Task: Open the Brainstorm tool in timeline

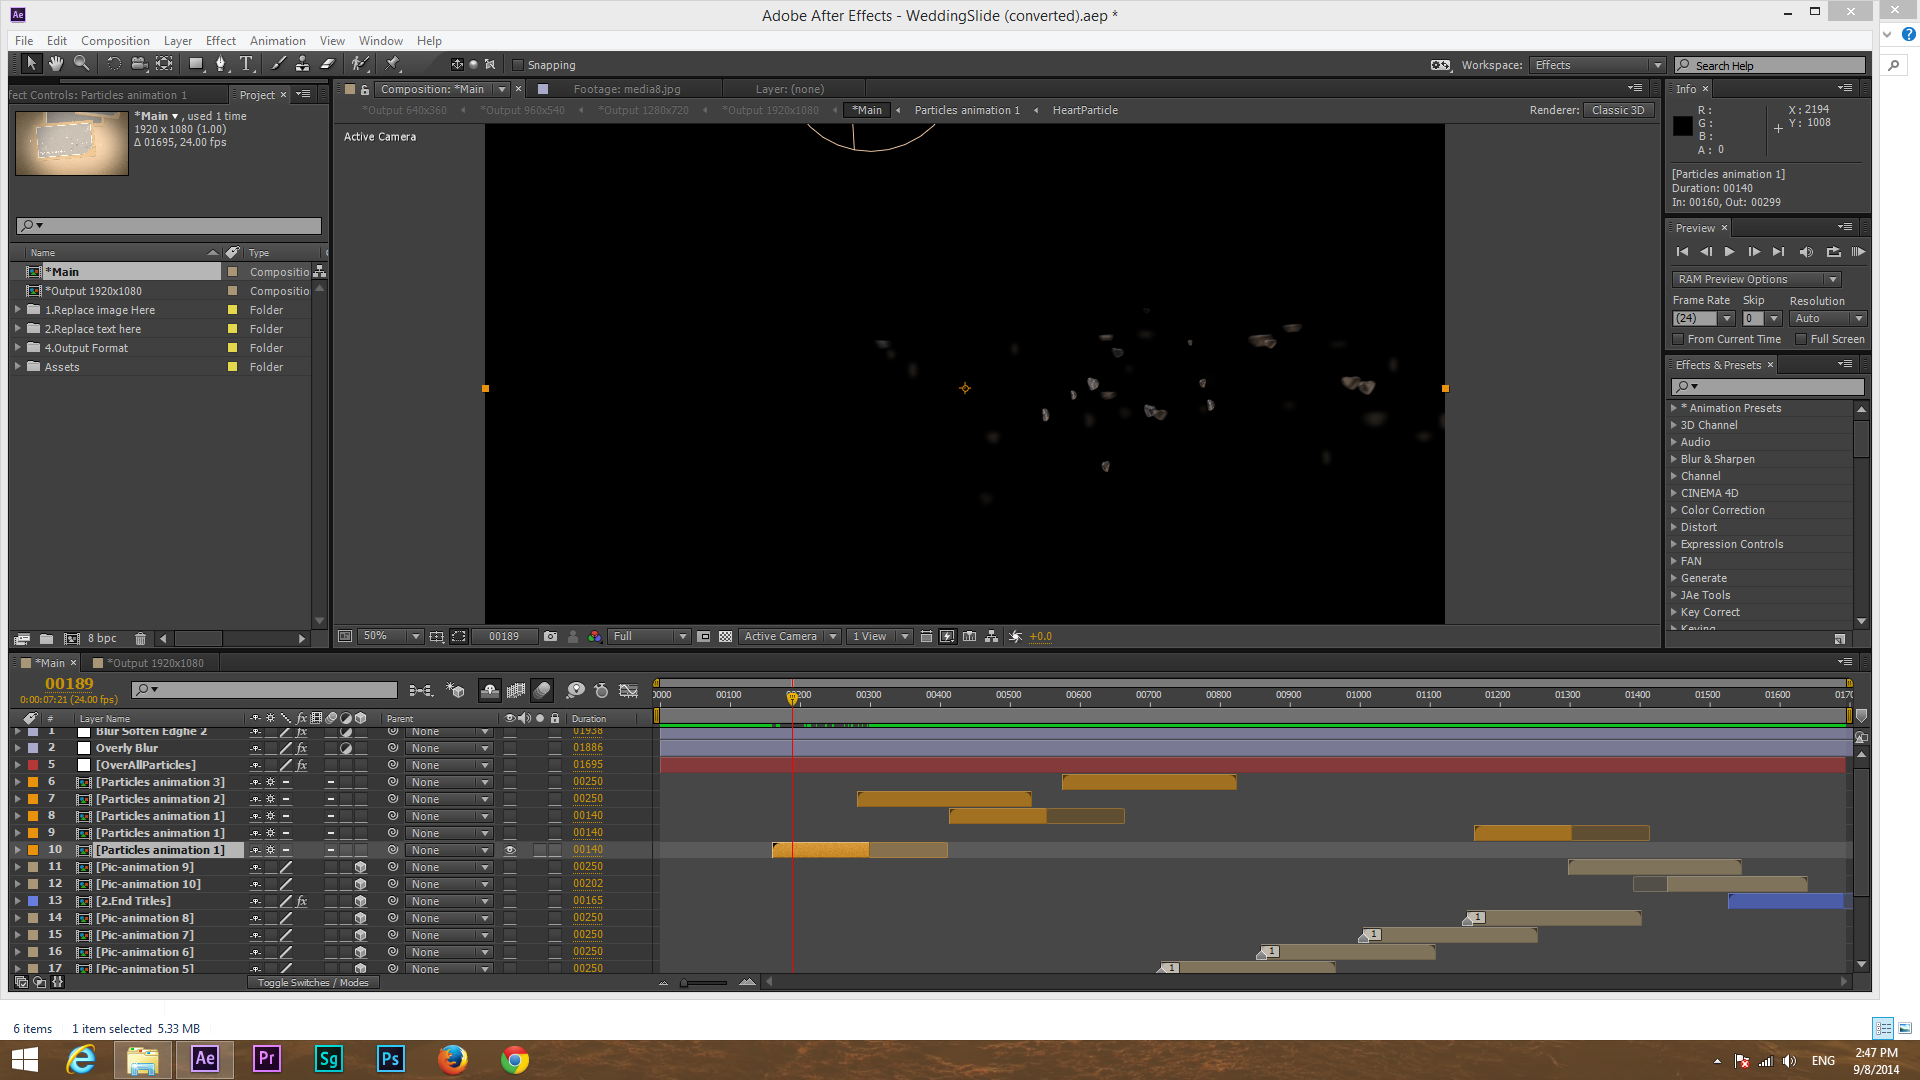Action: point(575,690)
